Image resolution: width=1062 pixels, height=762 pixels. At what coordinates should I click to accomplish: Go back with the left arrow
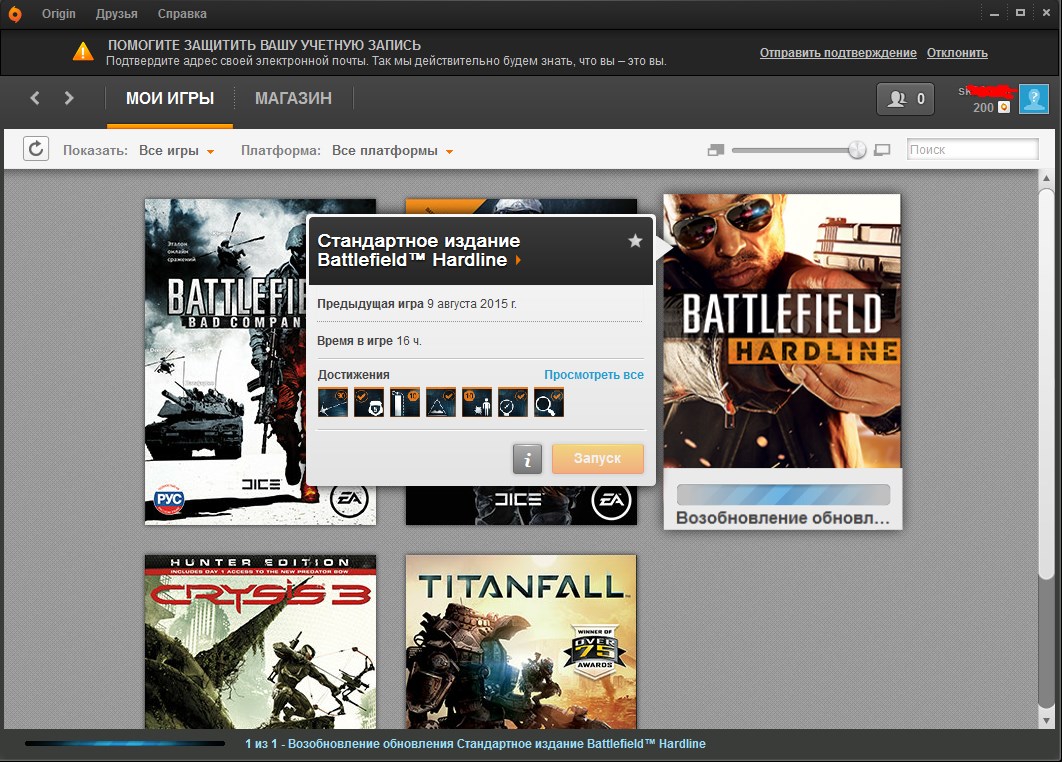point(35,98)
